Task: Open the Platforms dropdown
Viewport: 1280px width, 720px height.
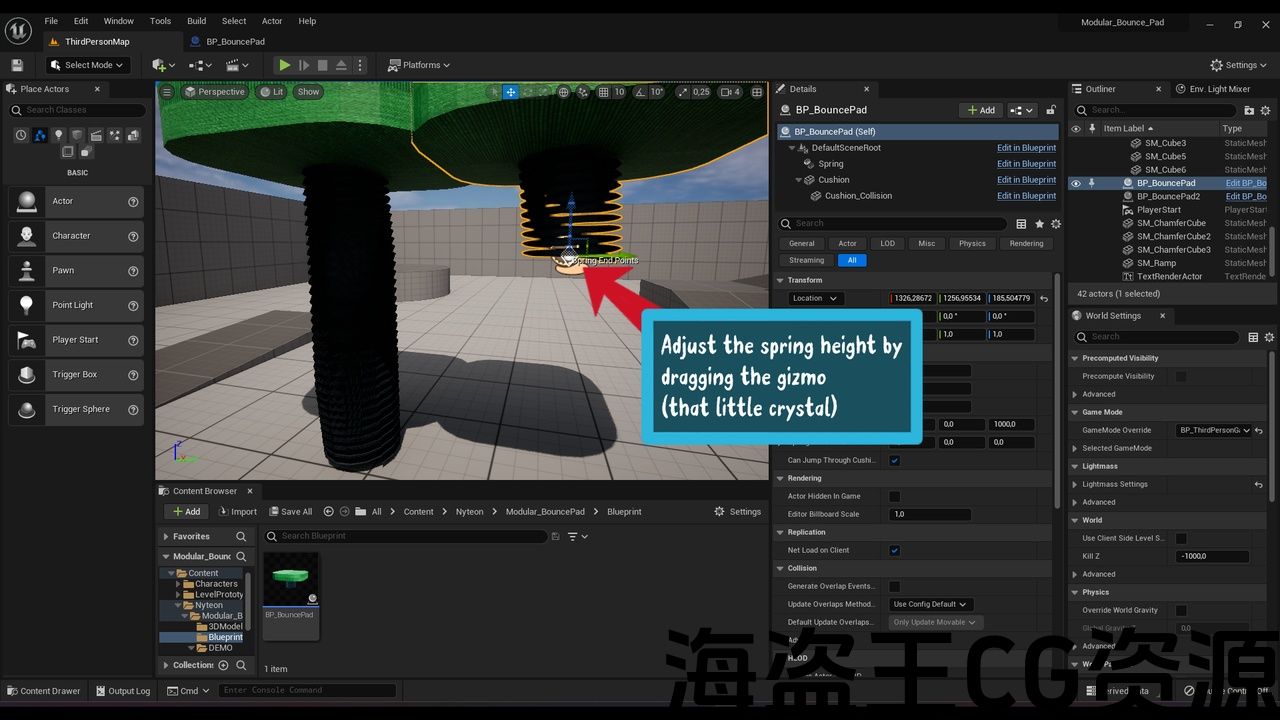Action: [419, 65]
